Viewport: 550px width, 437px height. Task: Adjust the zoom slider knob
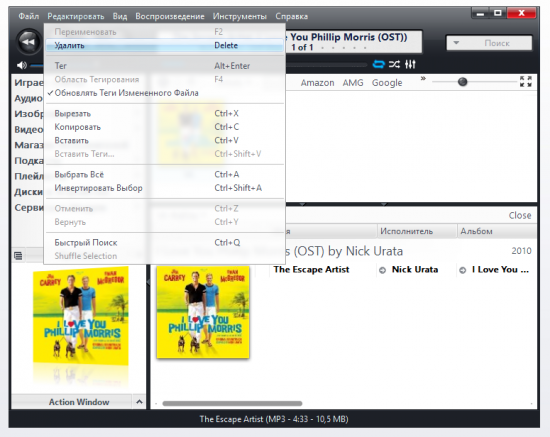(463, 82)
